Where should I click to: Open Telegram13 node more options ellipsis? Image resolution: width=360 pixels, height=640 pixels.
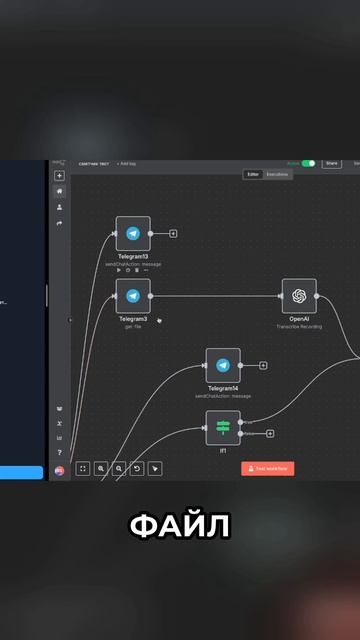[x=146, y=270]
